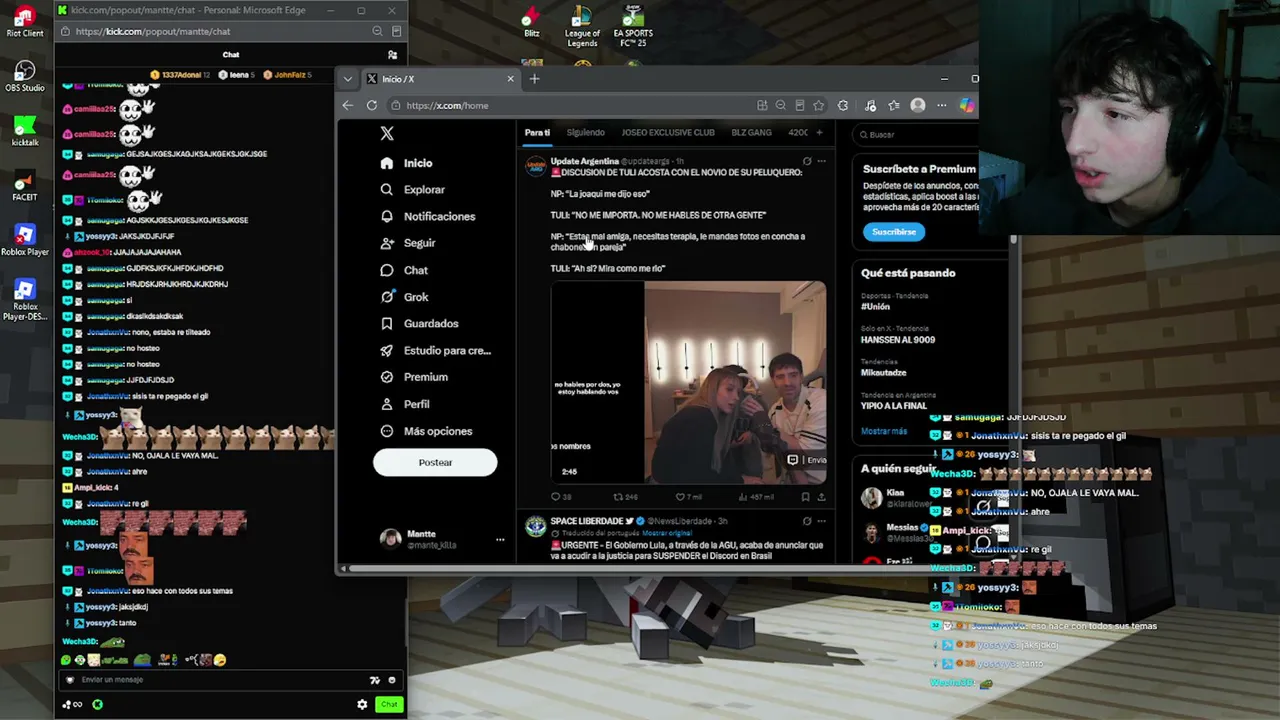This screenshot has height=720, width=1280.
Task: Open Grok in the X sidebar
Action: pos(404,297)
